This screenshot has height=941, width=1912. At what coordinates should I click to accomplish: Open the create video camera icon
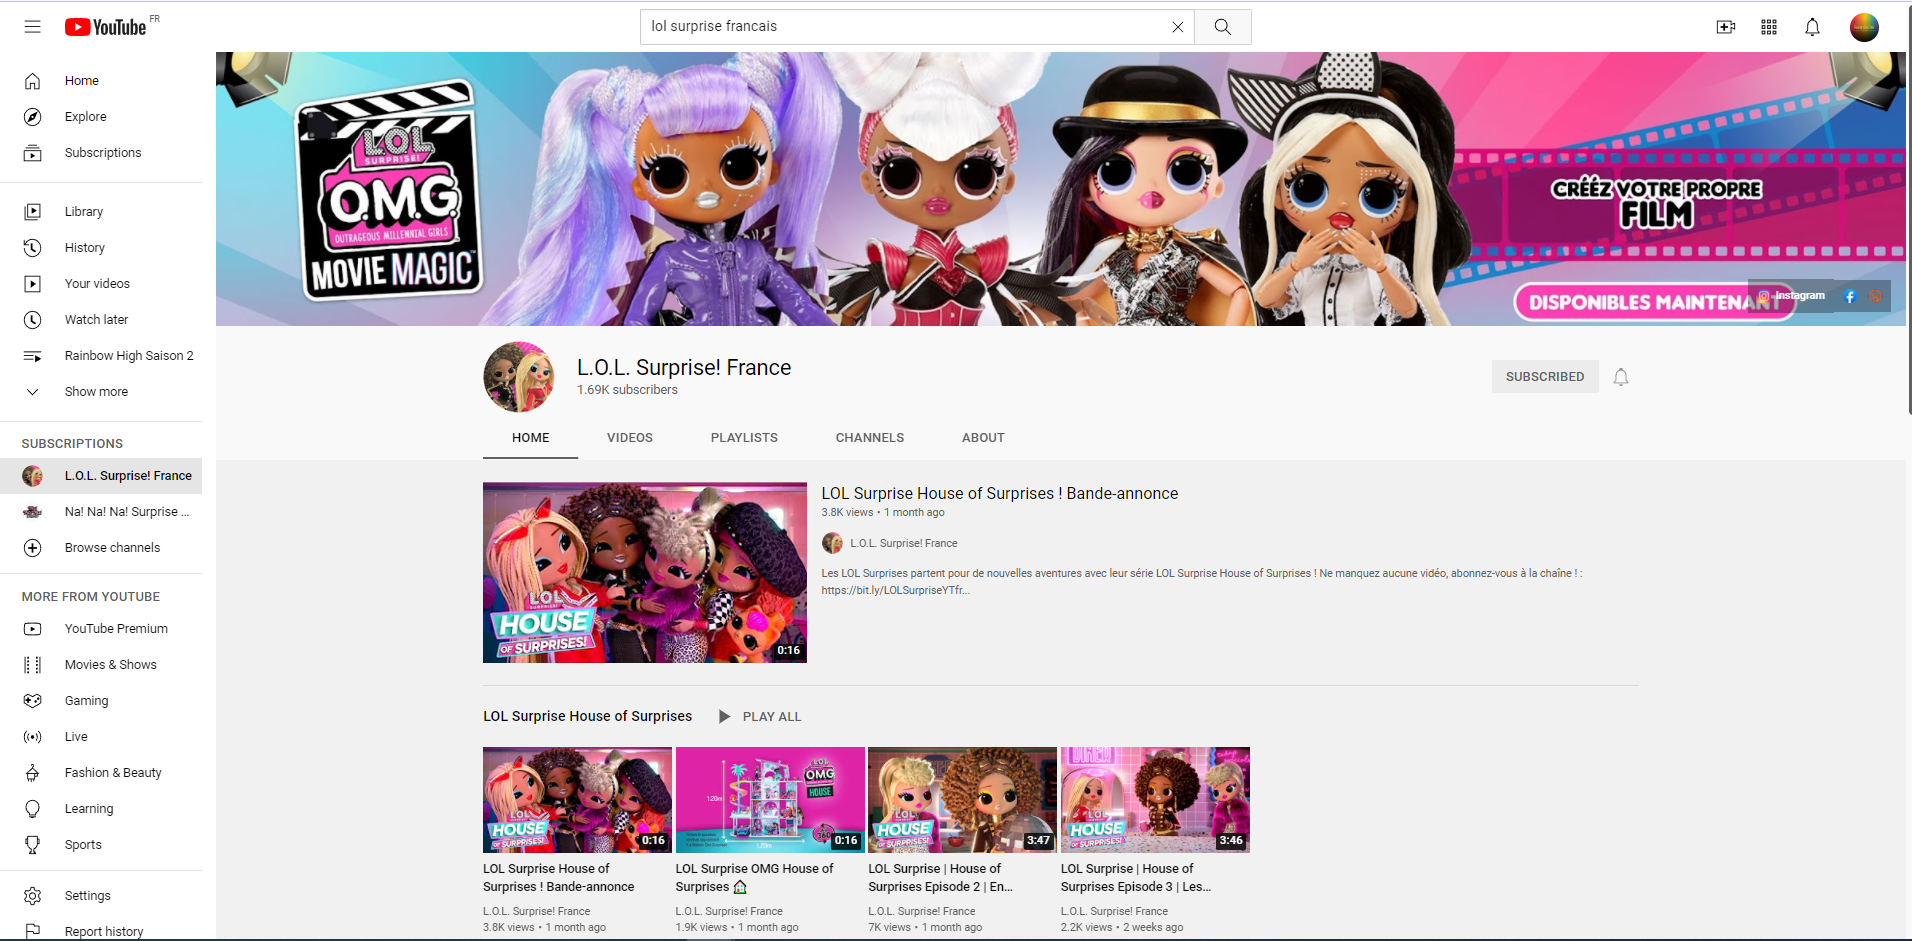click(x=1726, y=27)
